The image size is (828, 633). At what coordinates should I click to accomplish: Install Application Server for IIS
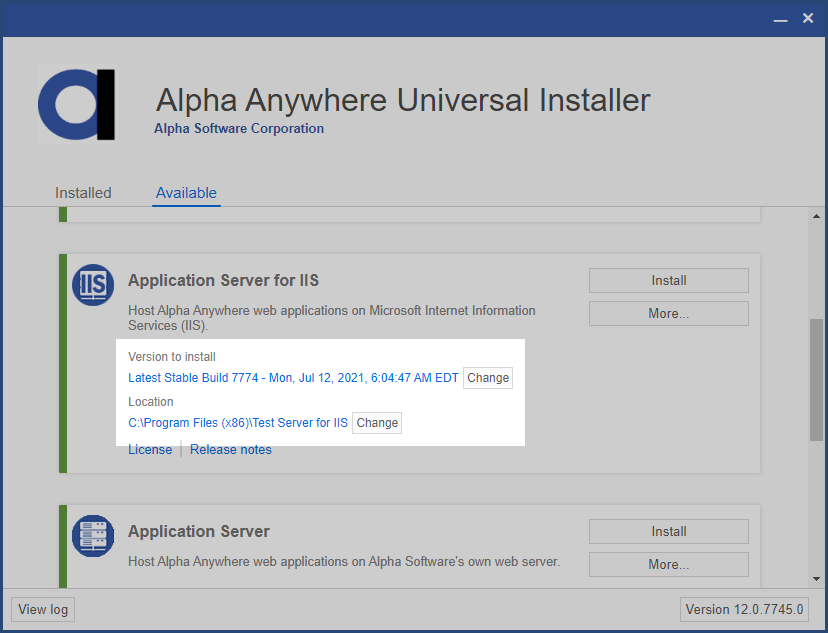[669, 280]
